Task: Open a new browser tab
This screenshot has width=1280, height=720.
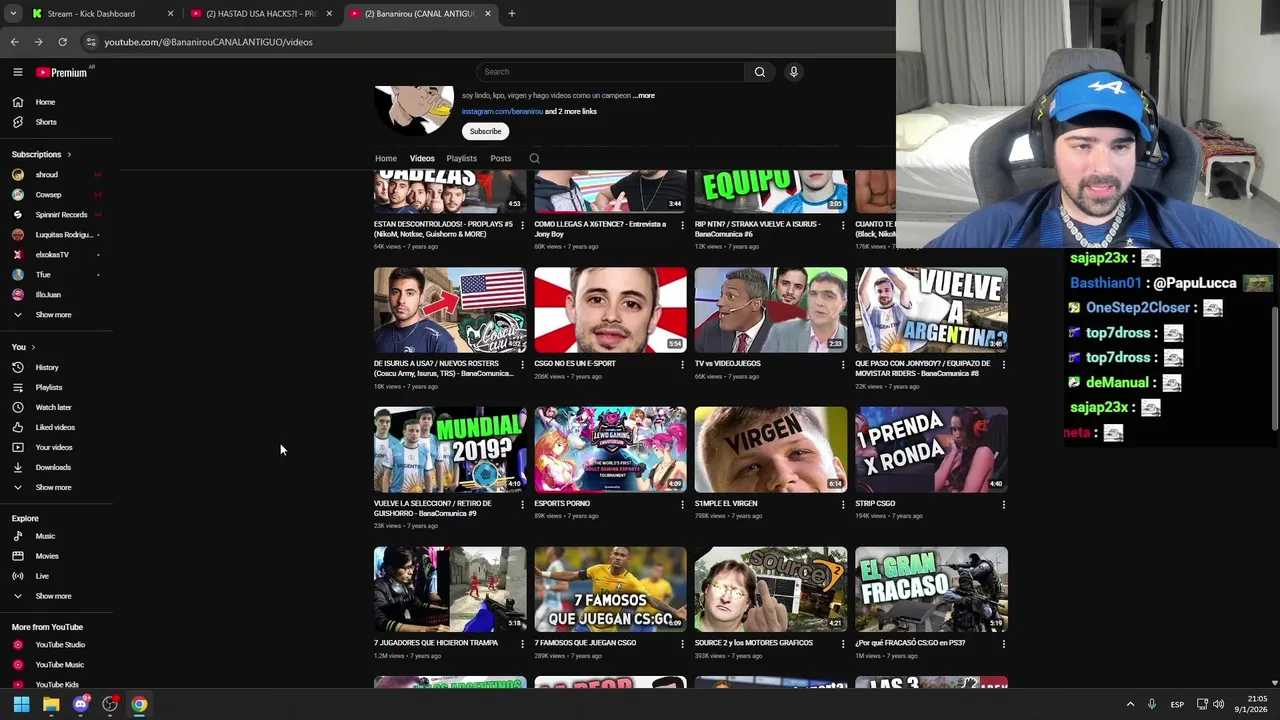Action: pyautogui.click(x=512, y=14)
